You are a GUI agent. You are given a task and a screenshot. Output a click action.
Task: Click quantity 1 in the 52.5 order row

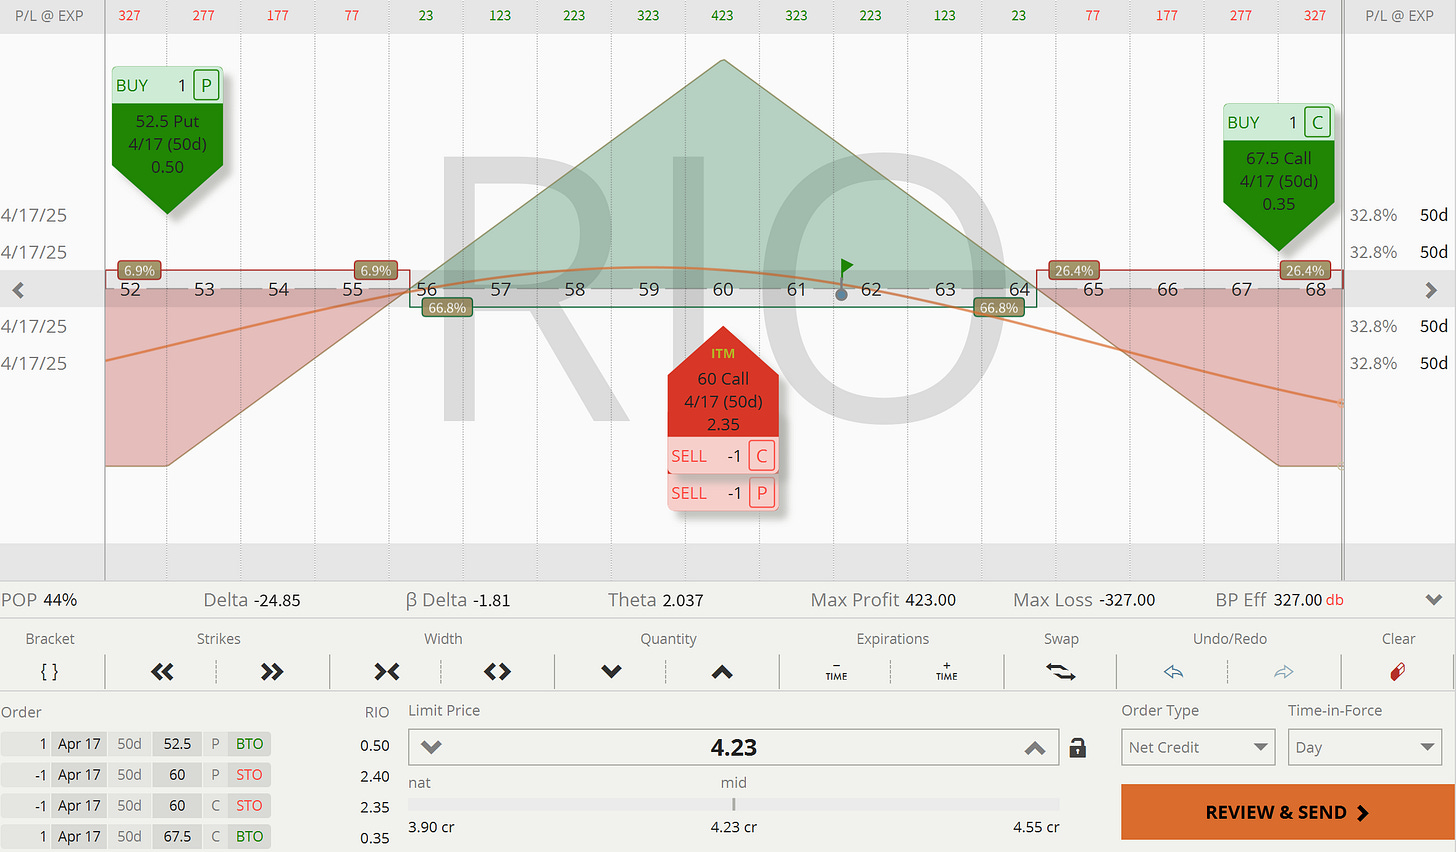[x=26, y=744]
